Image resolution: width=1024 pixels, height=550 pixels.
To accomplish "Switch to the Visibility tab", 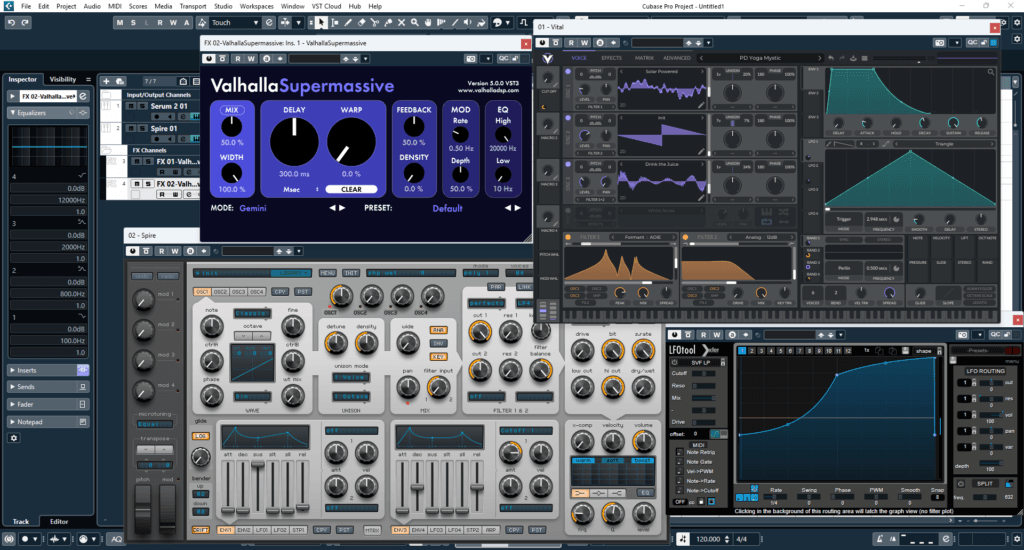I will pyautogui.click(x=63, y=79).
